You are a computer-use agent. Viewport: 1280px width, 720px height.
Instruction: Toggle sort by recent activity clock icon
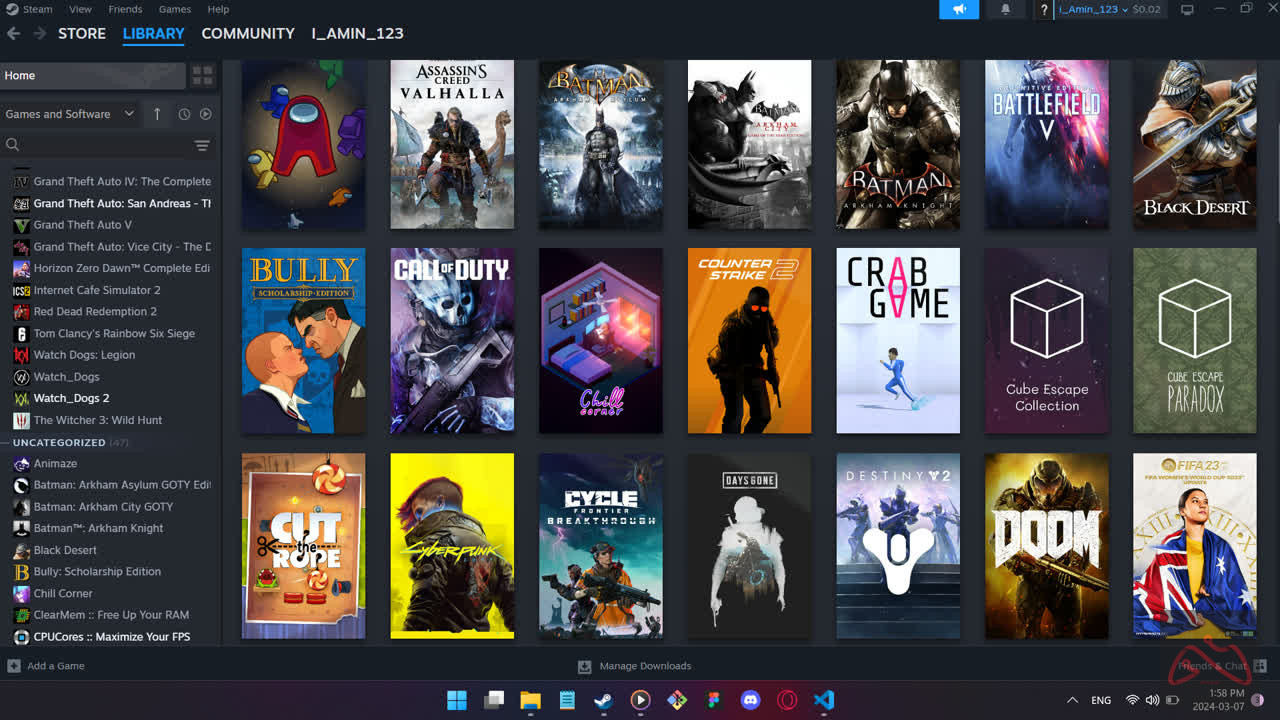[184, 114]
